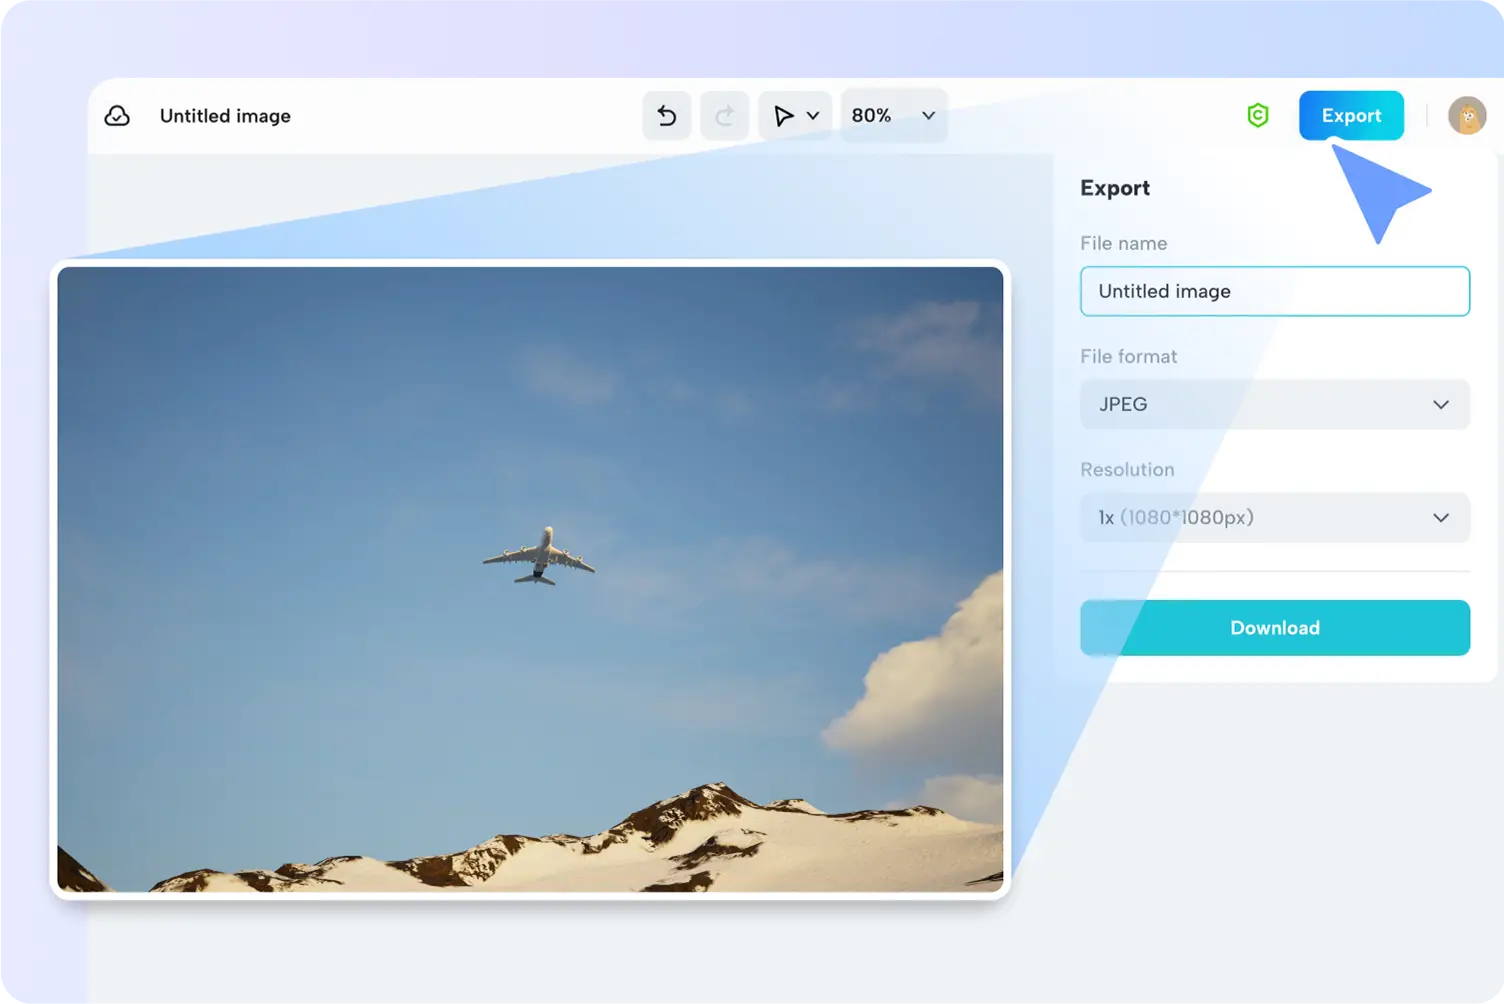Screen dimensions: 1504x1004
Task: Open the Resolution dropdown showing 1x
Action: pyautogui.click(x=1274, y=518)
